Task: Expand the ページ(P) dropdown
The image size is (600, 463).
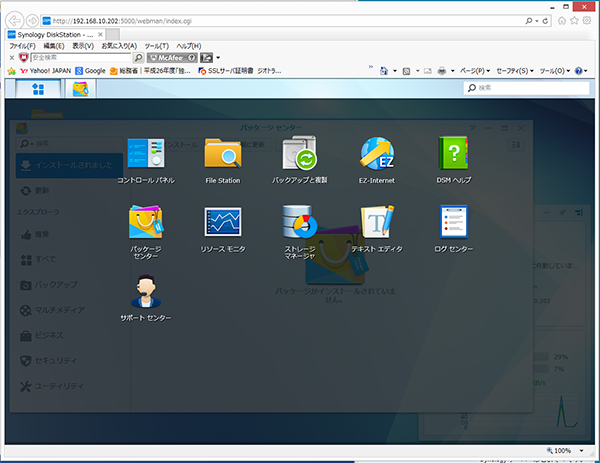Action: (x=475, y=71)
